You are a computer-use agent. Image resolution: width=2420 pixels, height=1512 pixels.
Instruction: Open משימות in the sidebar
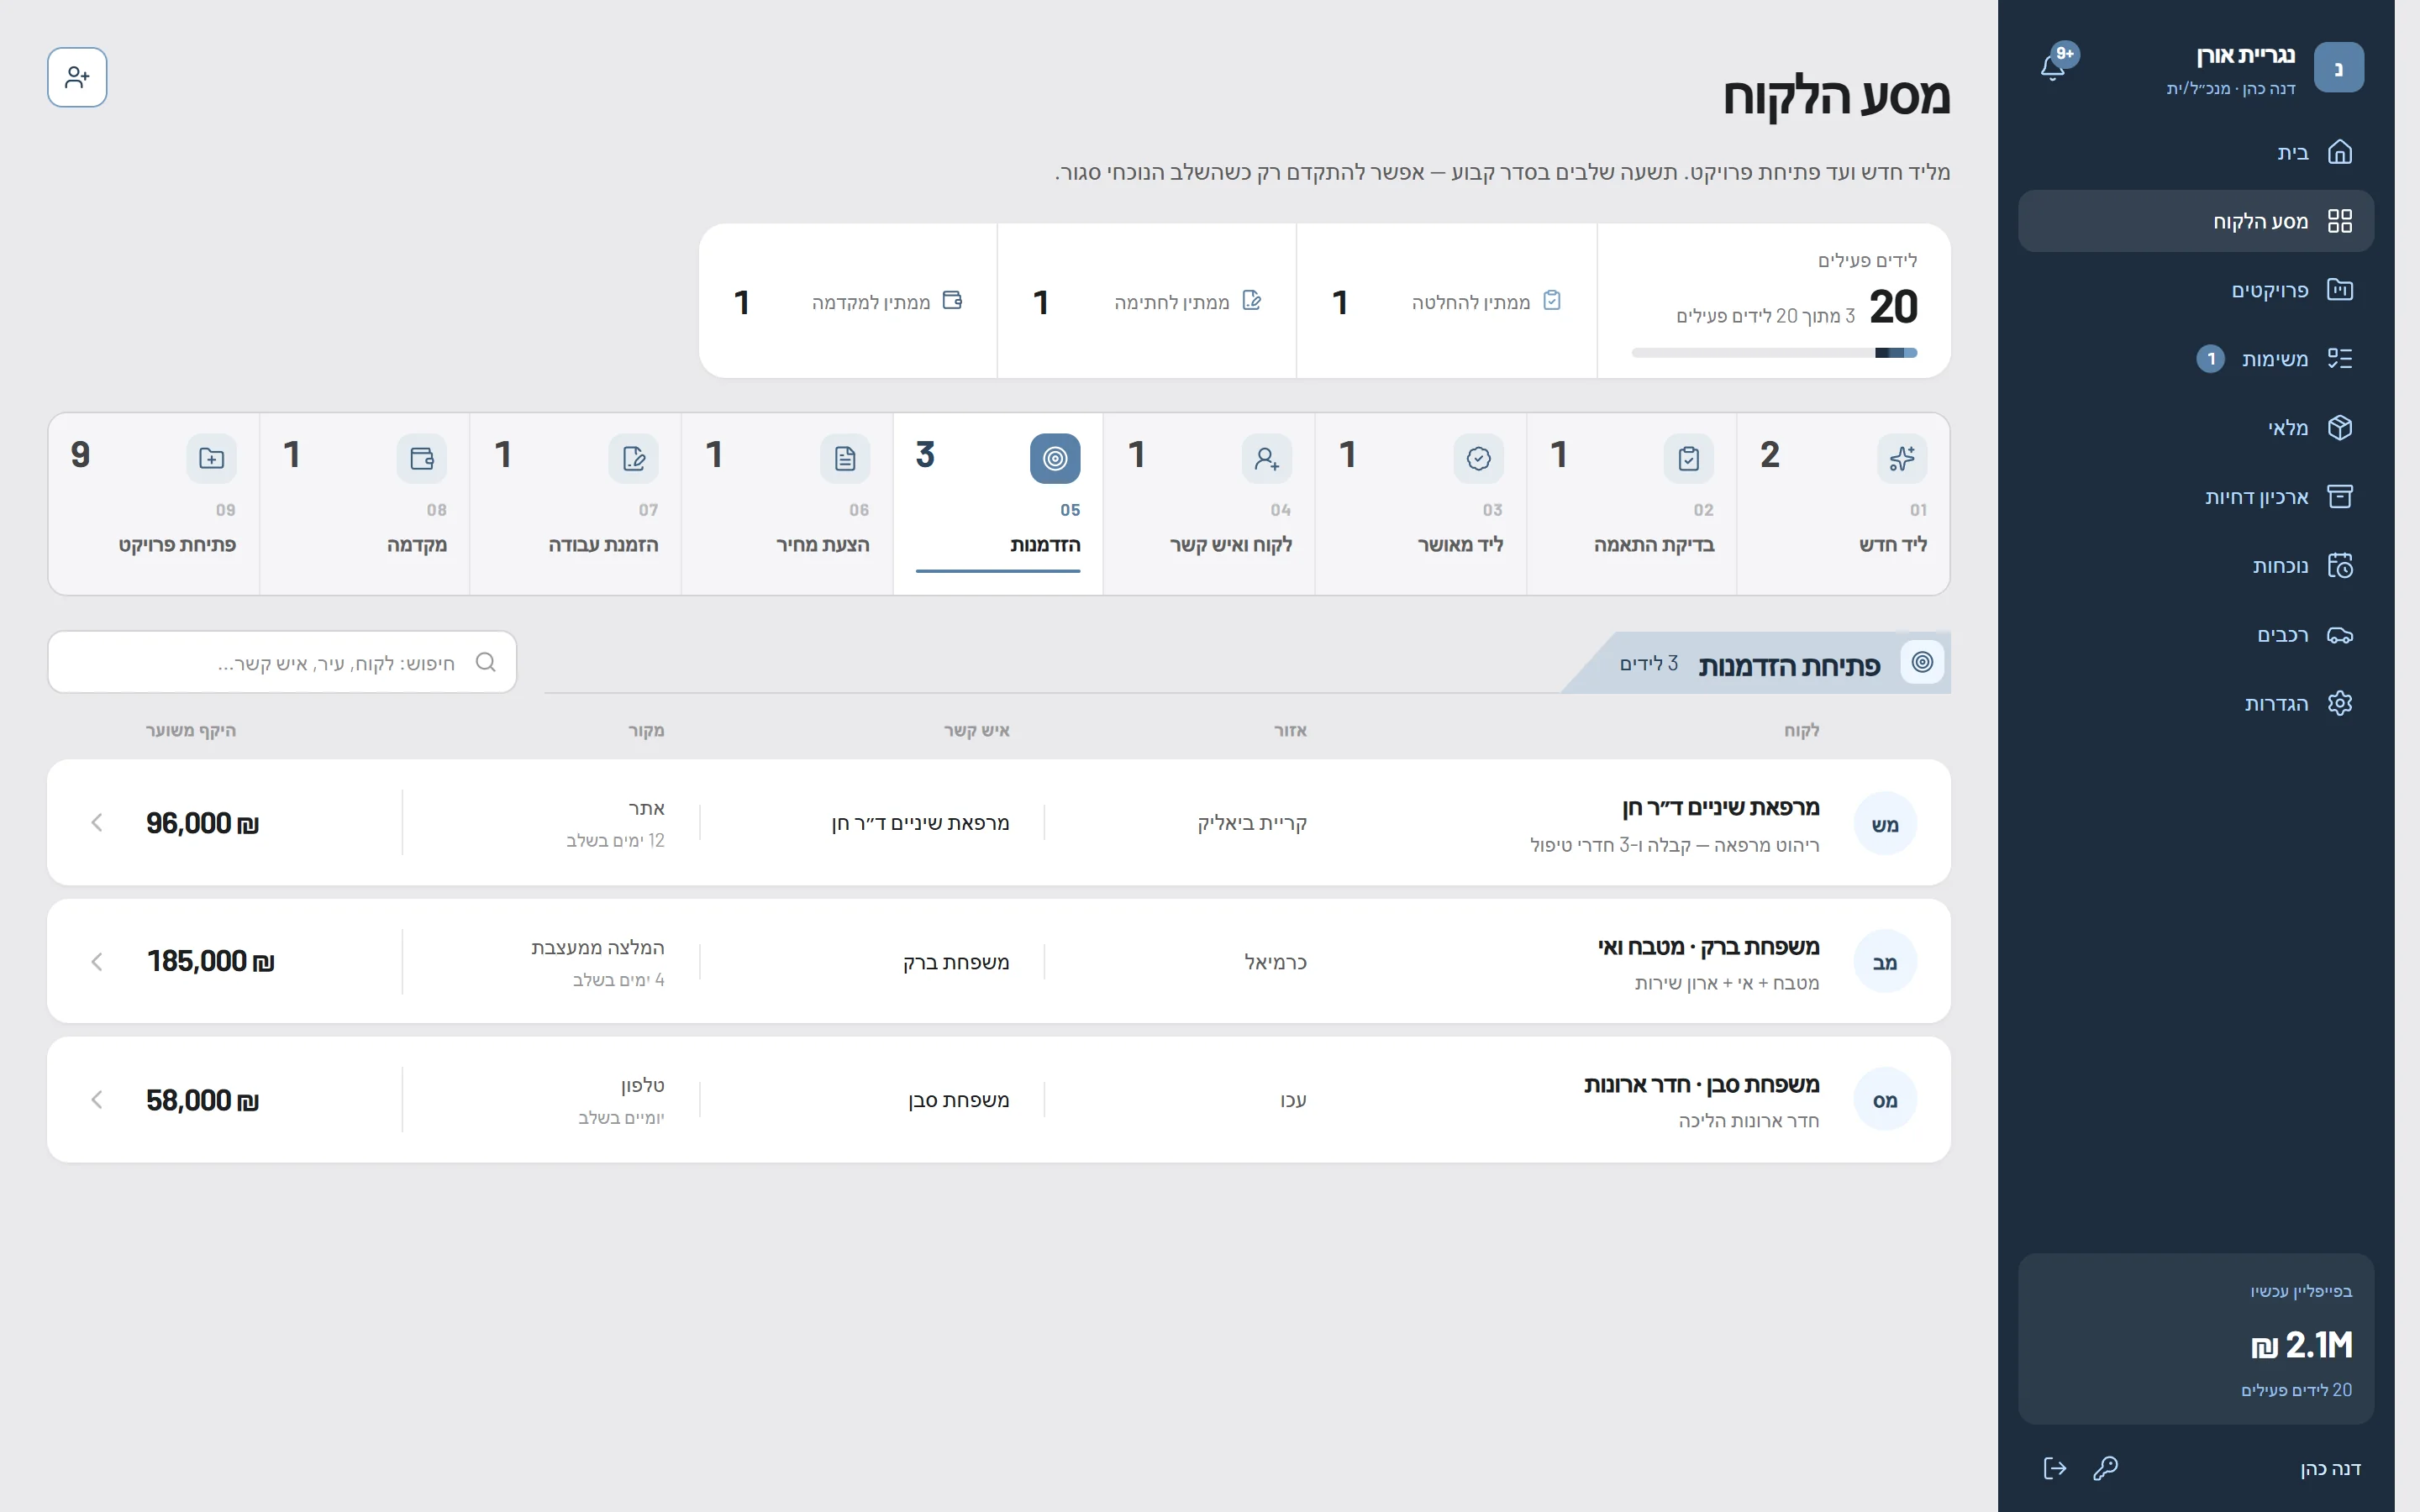(x=2195, y=358)
